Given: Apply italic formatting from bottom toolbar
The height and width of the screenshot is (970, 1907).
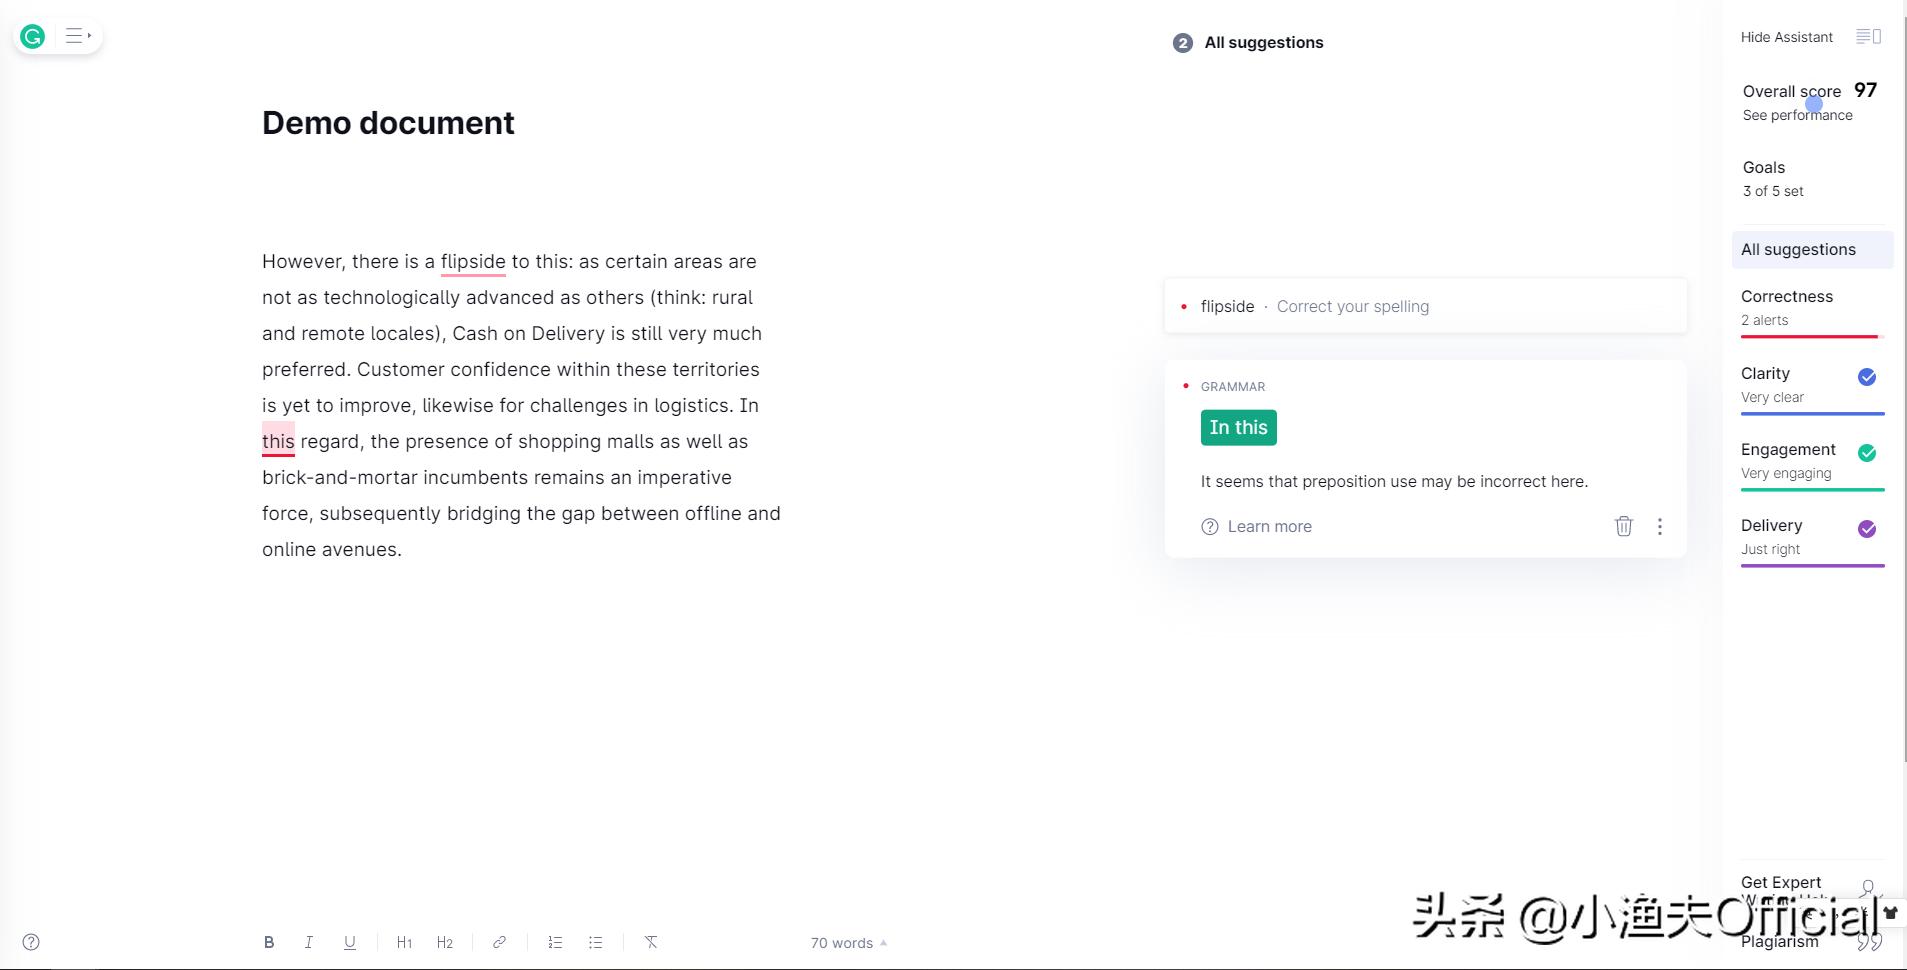Looking at the screenshot, I should pos(309,942).
